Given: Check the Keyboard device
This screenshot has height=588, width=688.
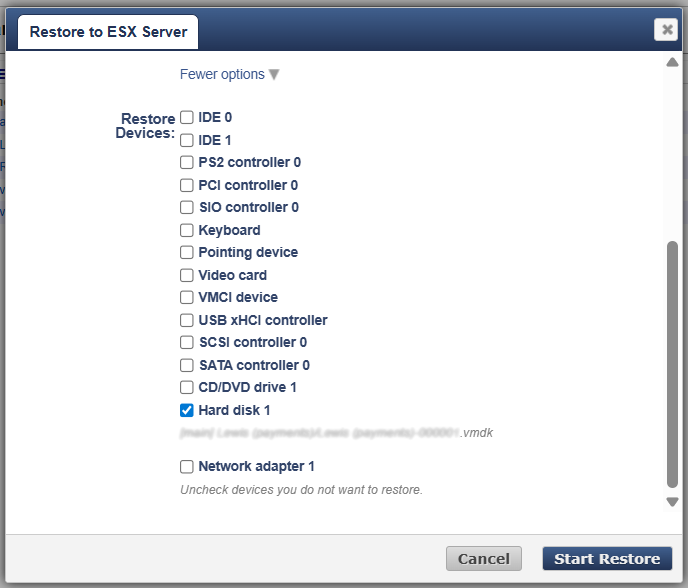Looking at the screenshot, I should [187, 230].
